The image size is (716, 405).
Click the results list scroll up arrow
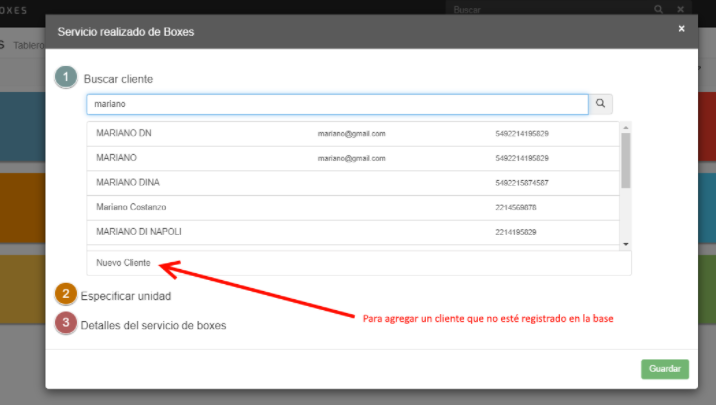(626, 127)
